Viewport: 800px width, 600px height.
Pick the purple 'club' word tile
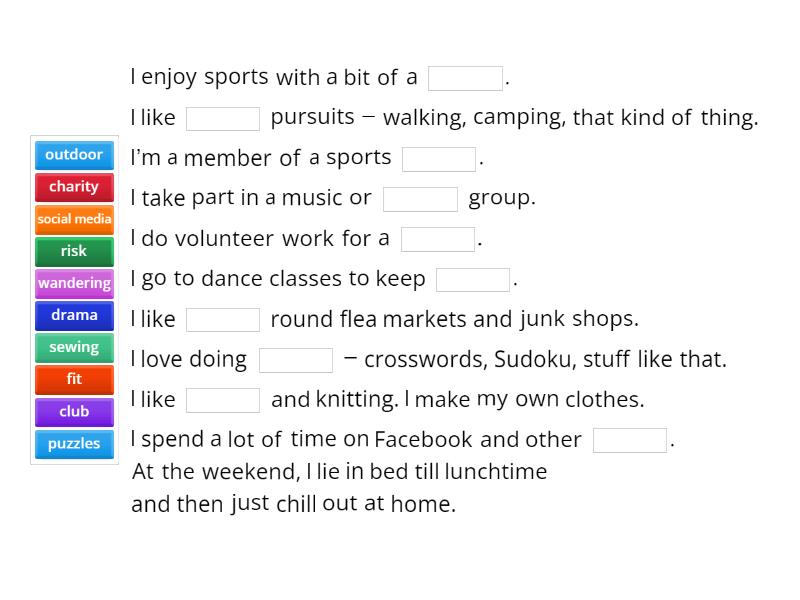74,412
